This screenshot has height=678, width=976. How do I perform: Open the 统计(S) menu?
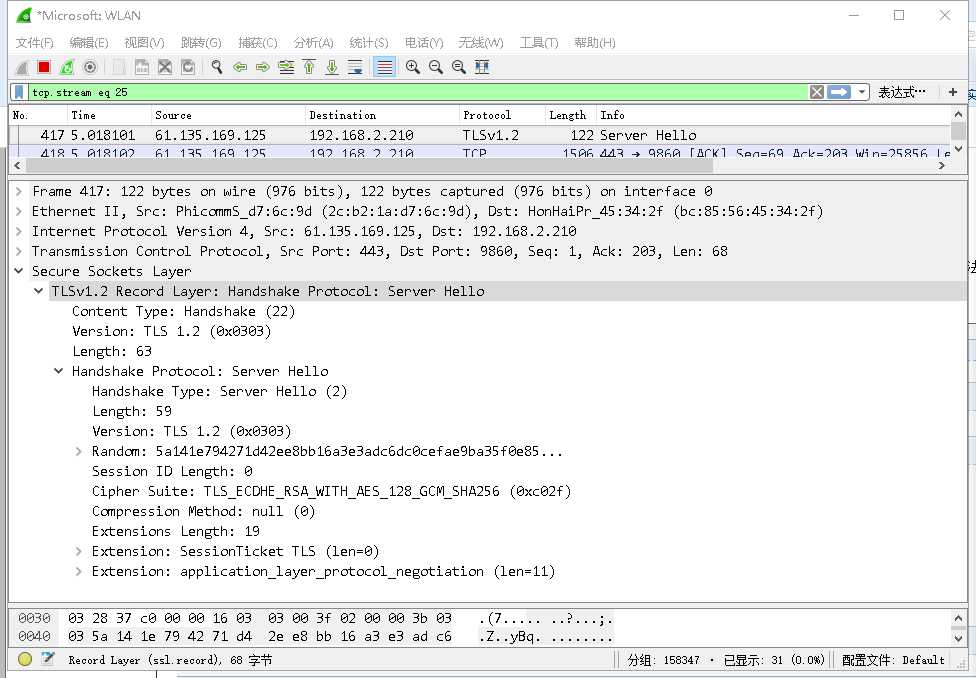click(x=369, y=42)
